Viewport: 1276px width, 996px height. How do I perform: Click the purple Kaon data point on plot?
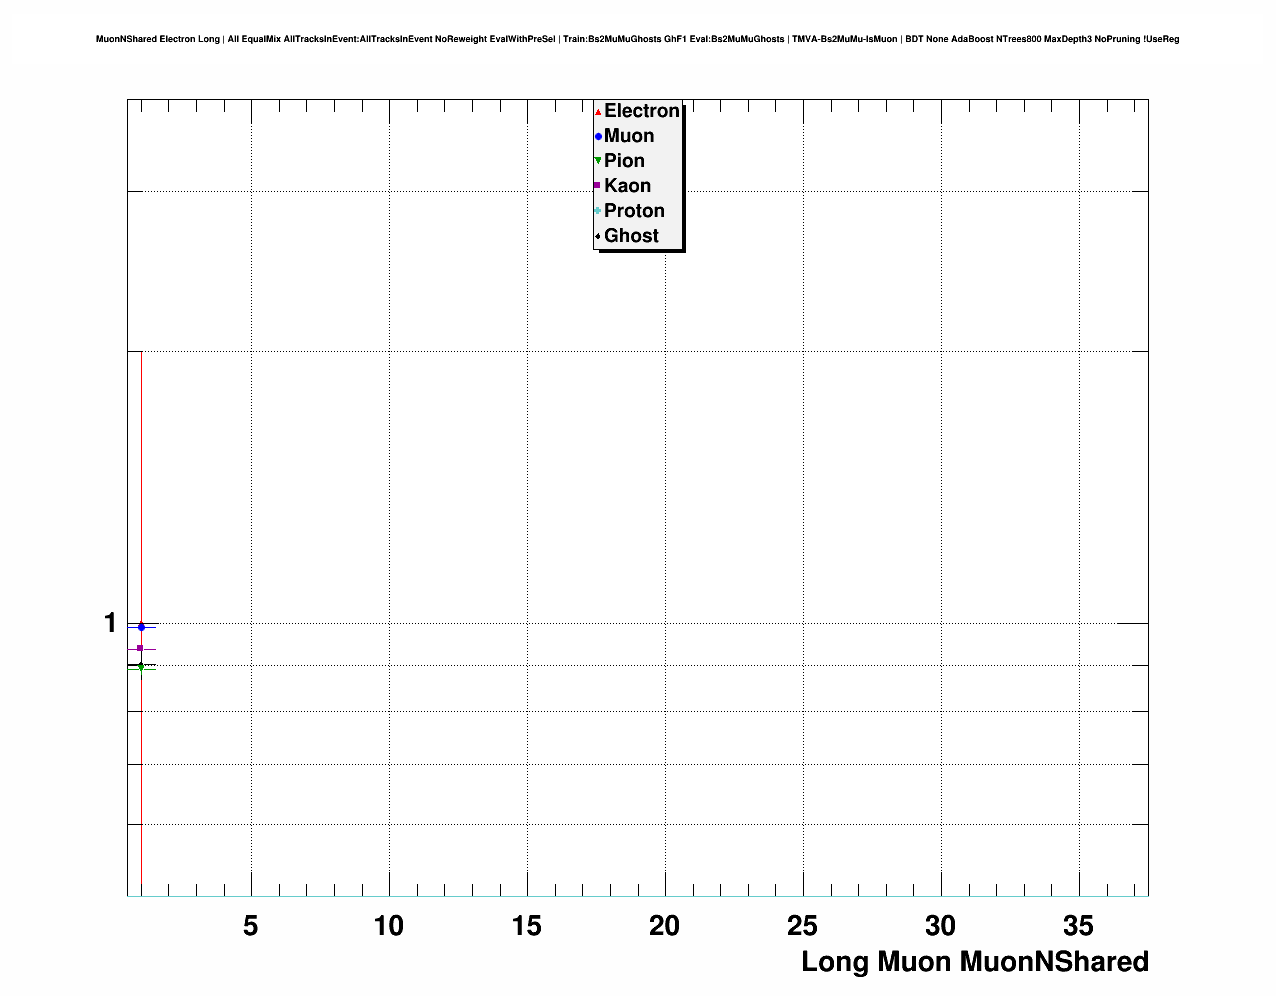point(140,648)
